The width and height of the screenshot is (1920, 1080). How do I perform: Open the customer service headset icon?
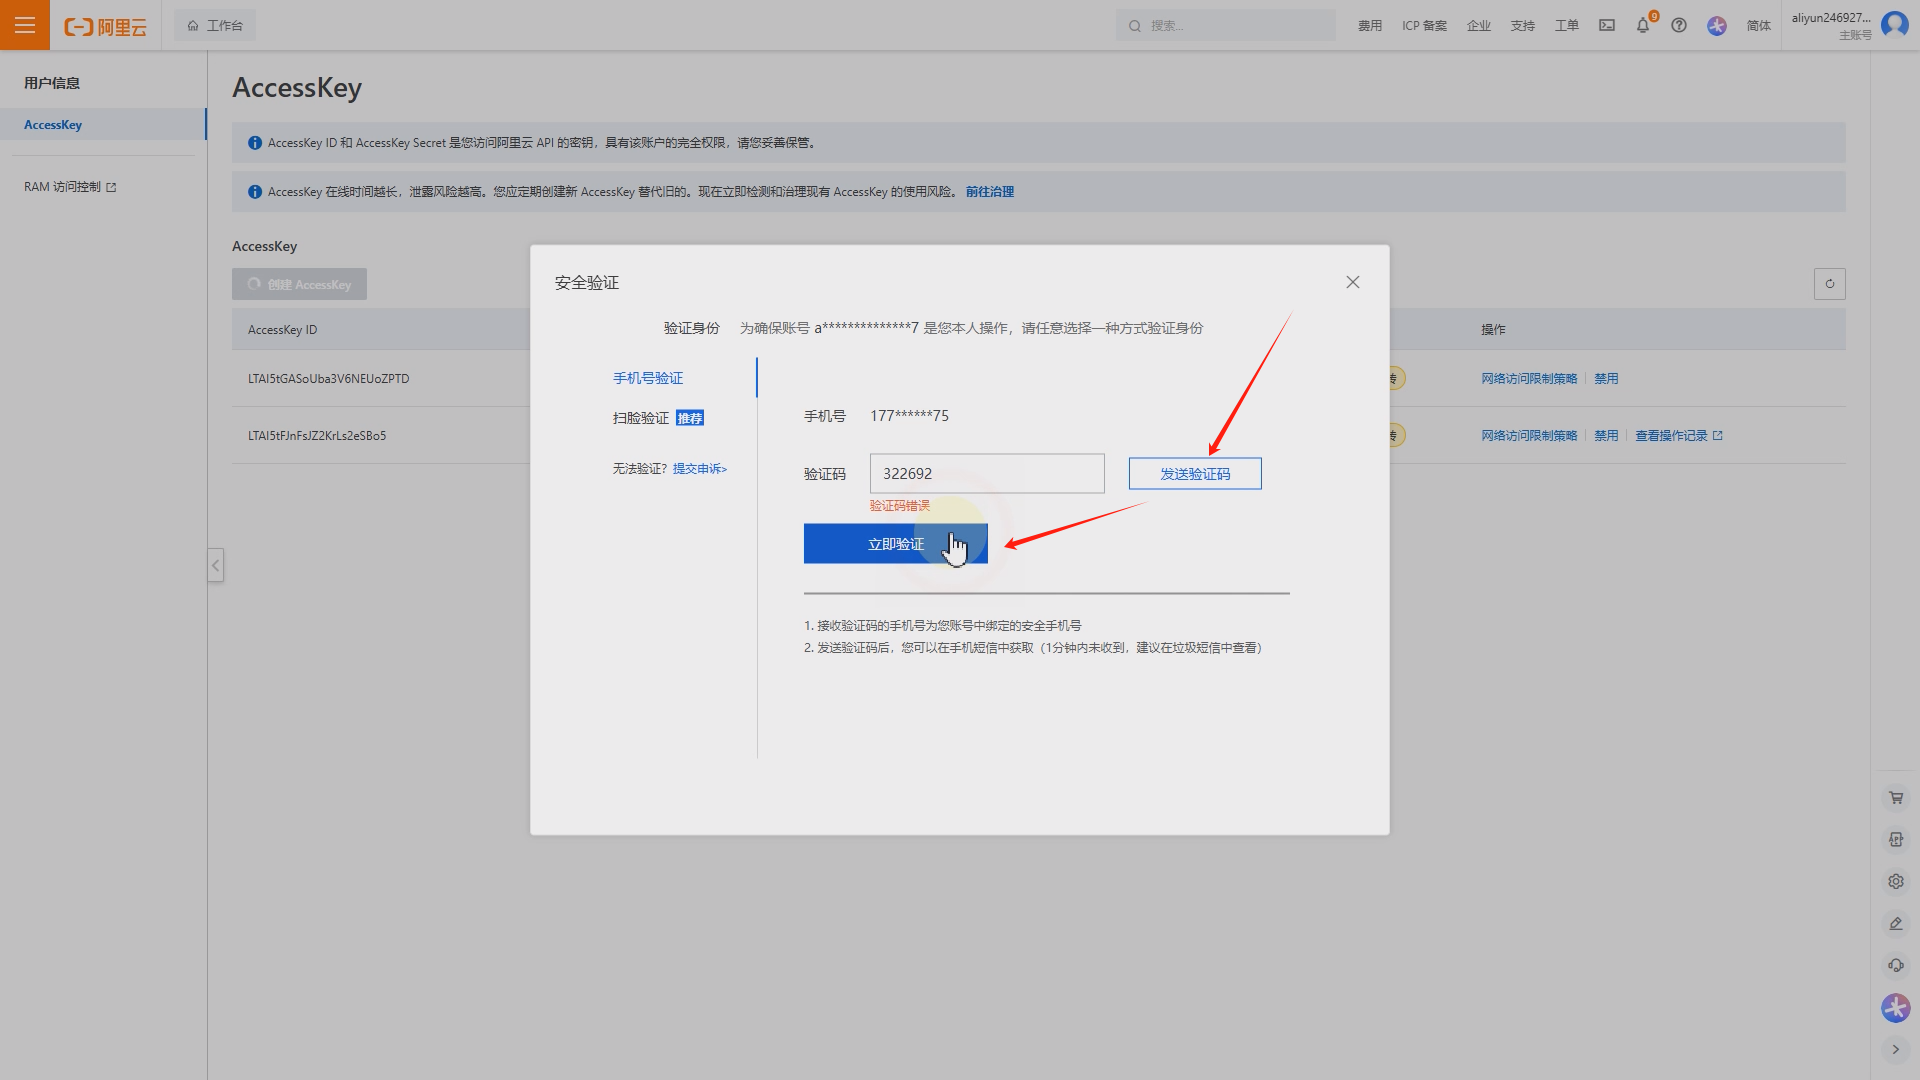pos(1896,966)
